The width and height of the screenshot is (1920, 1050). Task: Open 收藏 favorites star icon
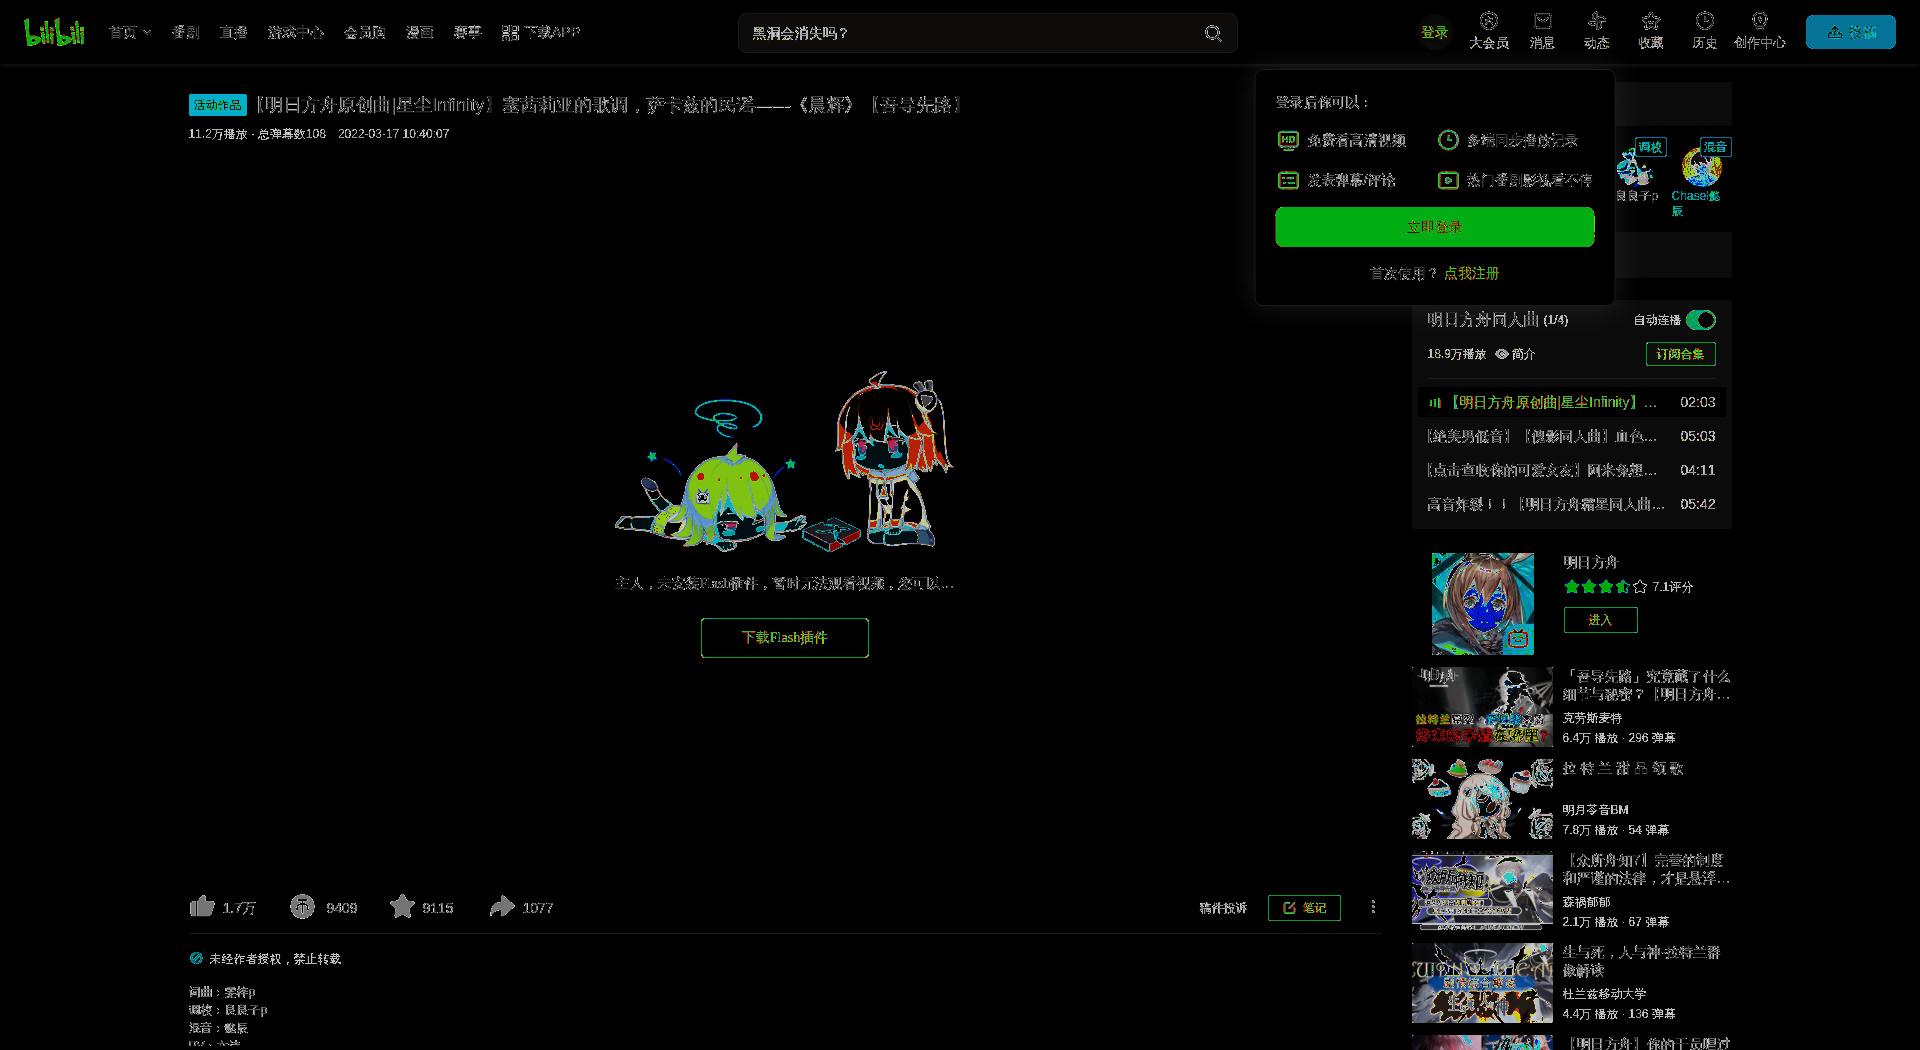(1650, 31)
